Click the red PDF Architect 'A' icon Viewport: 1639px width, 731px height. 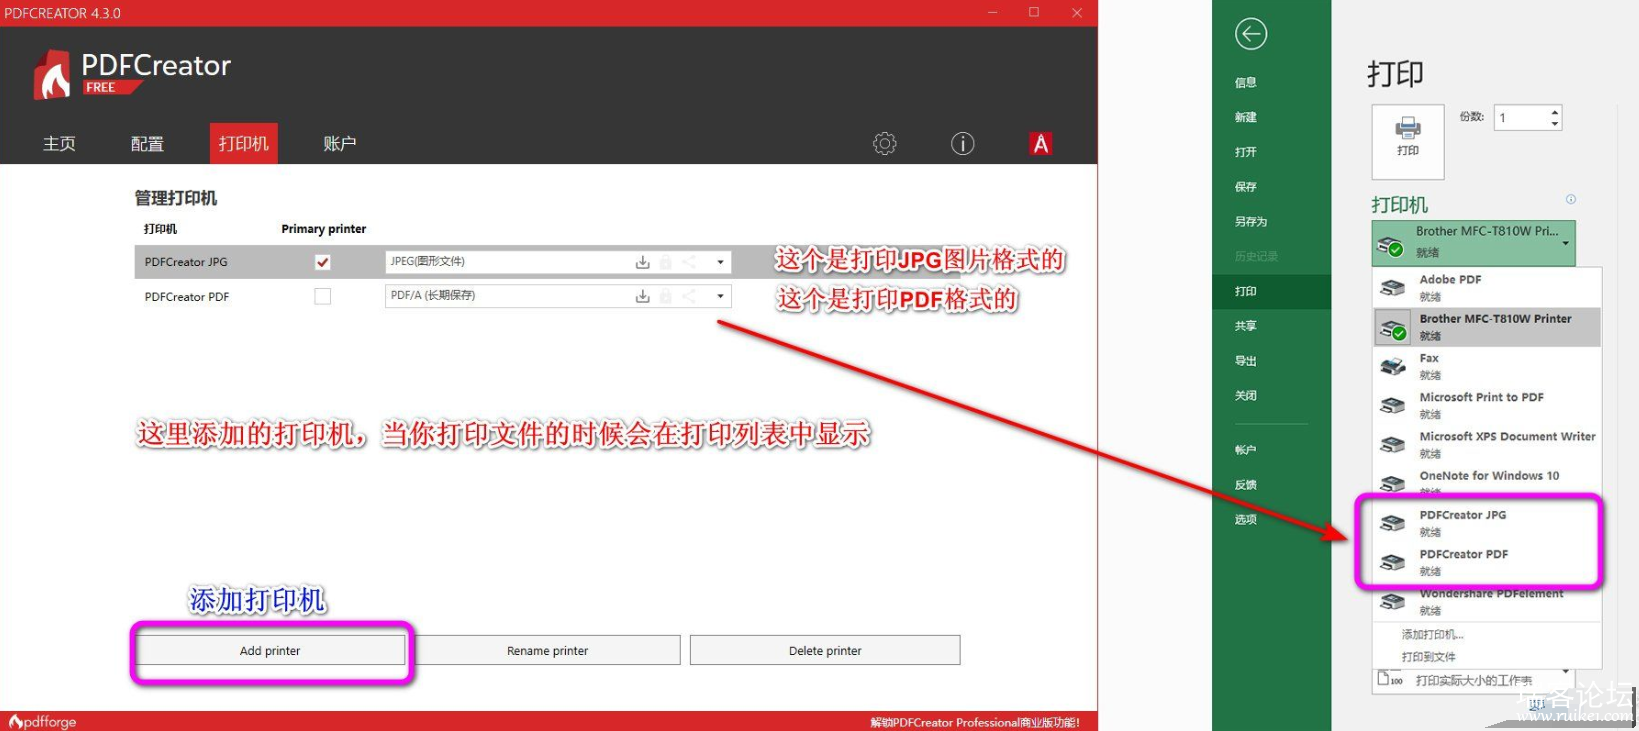click(1041, 144)
